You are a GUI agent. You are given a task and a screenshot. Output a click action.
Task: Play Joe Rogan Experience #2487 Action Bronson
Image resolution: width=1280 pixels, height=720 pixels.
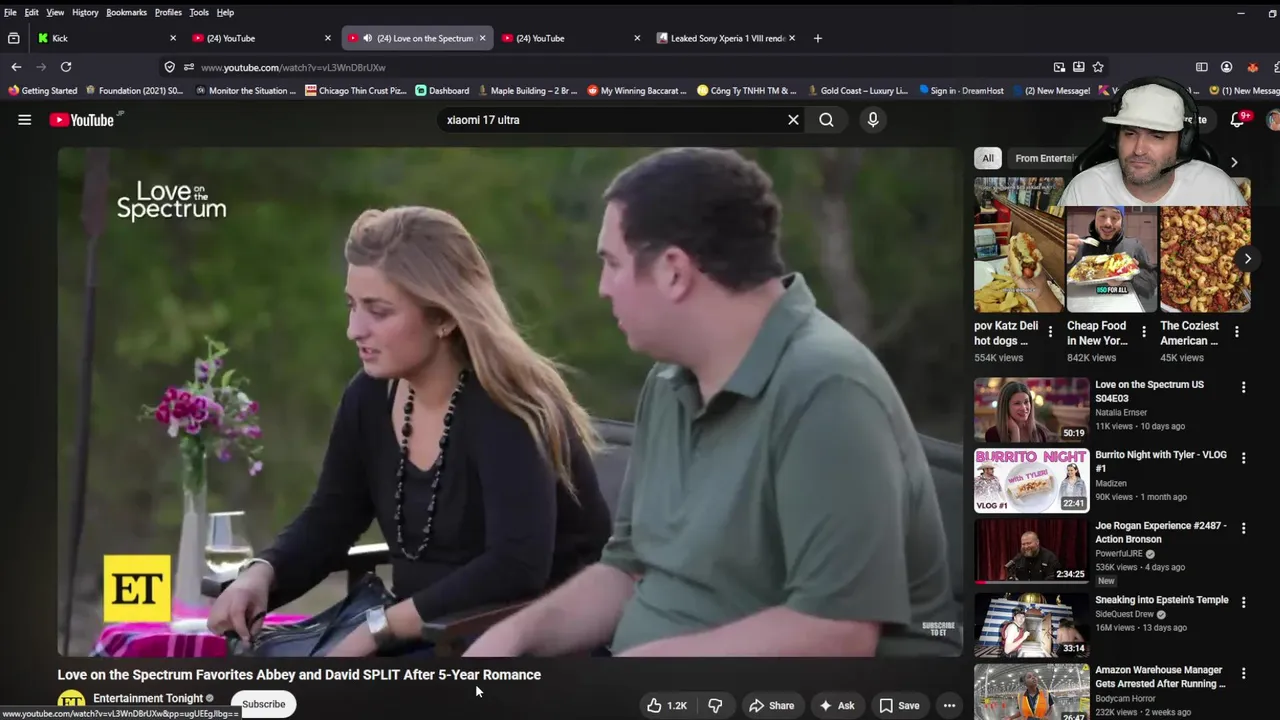tap(1031, 551)
